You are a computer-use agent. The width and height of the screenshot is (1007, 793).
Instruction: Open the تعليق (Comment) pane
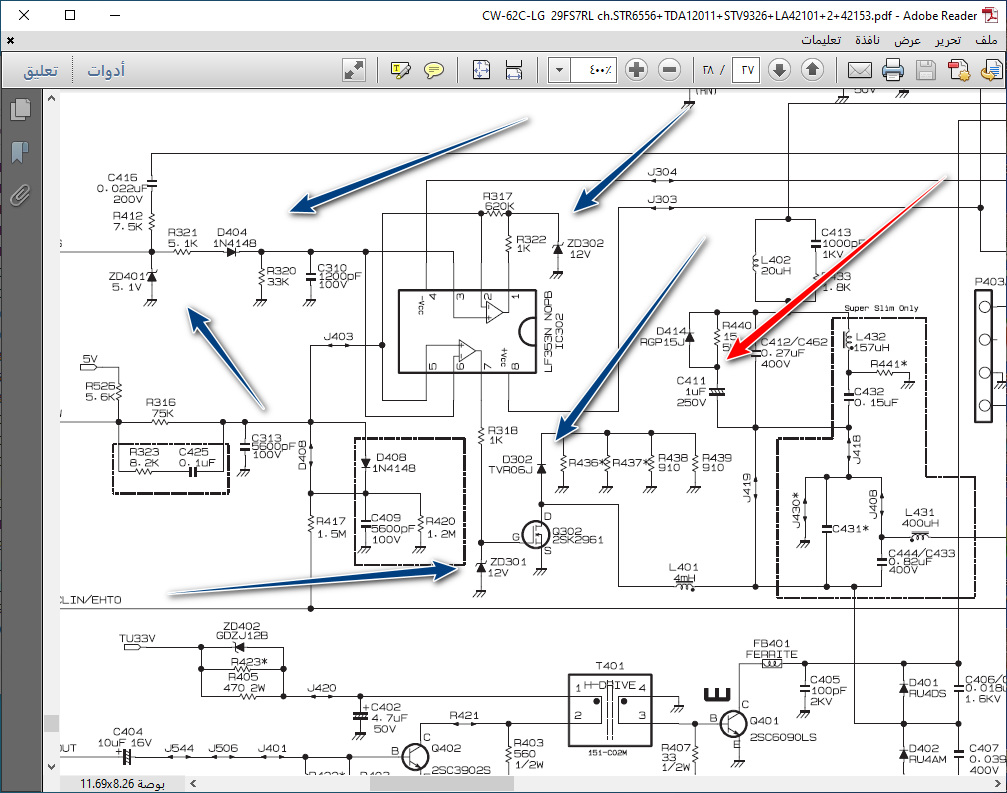coord(40,70)
